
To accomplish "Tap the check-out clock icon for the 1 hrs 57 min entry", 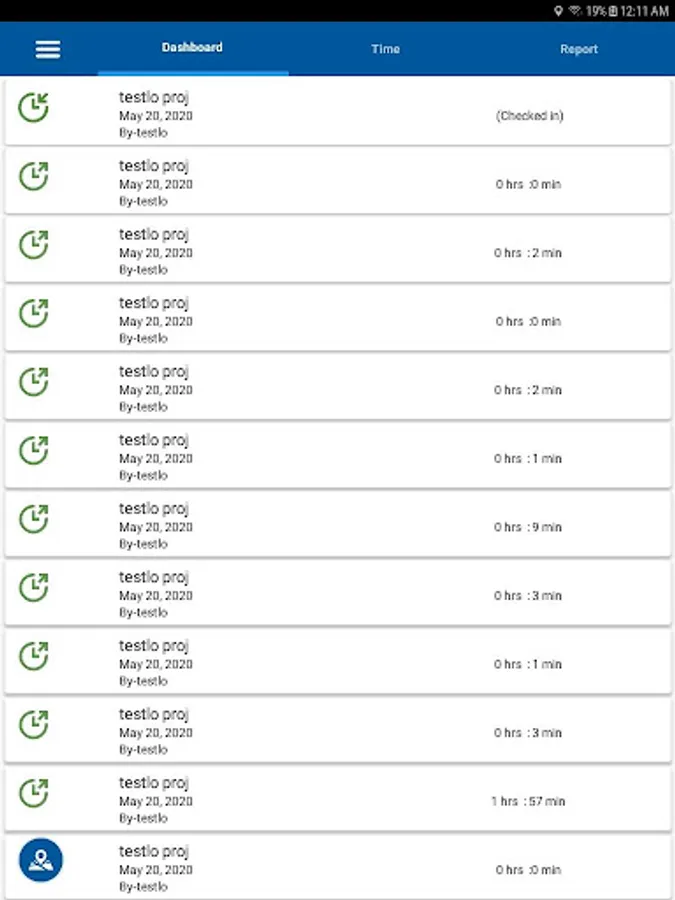I will click(x=33, y=793).
